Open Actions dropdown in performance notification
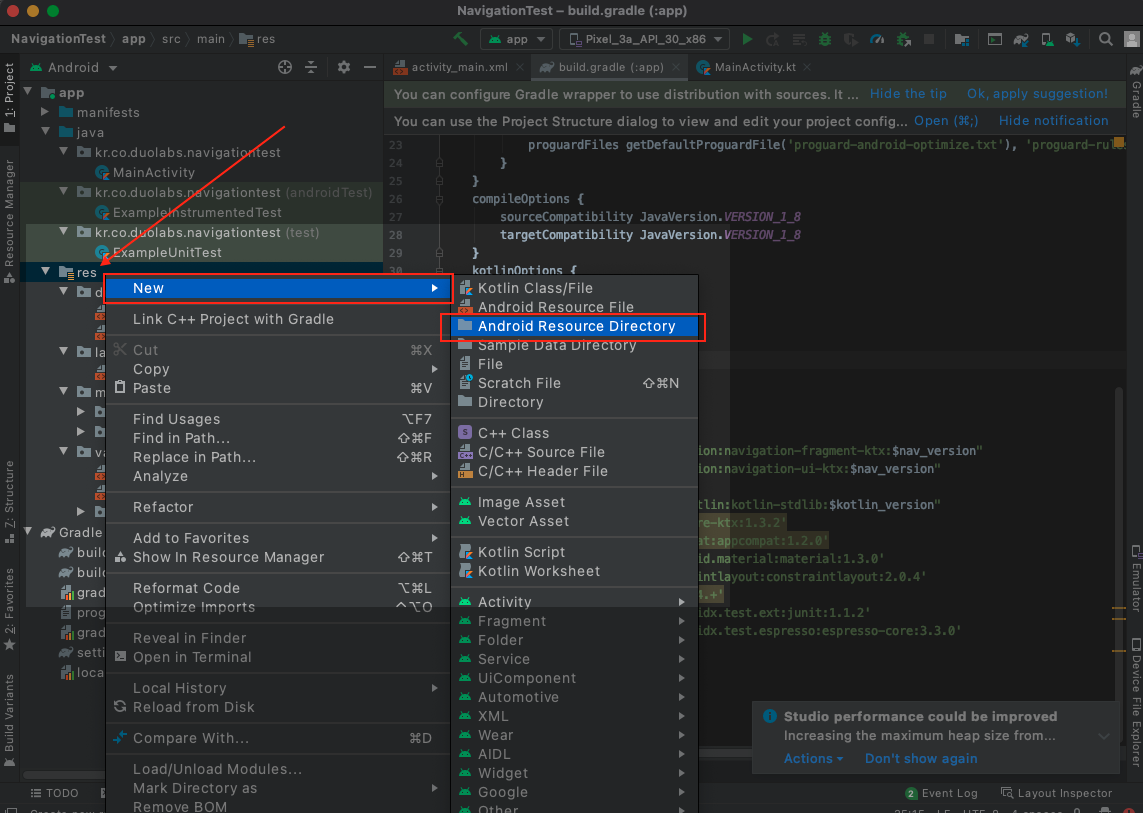The image size is (1143, 813). pos(813,758)
